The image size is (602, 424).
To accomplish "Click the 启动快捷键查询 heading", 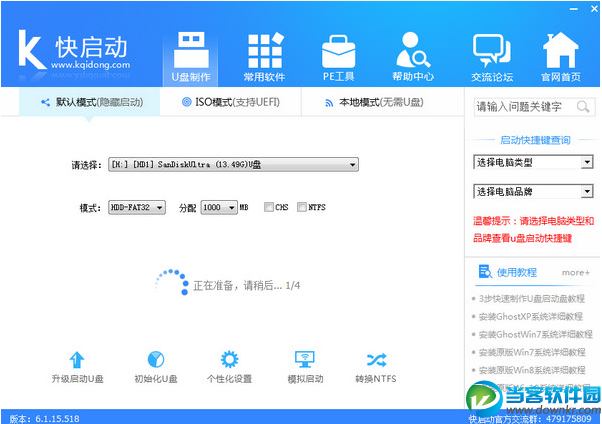I will pos(535,140).
